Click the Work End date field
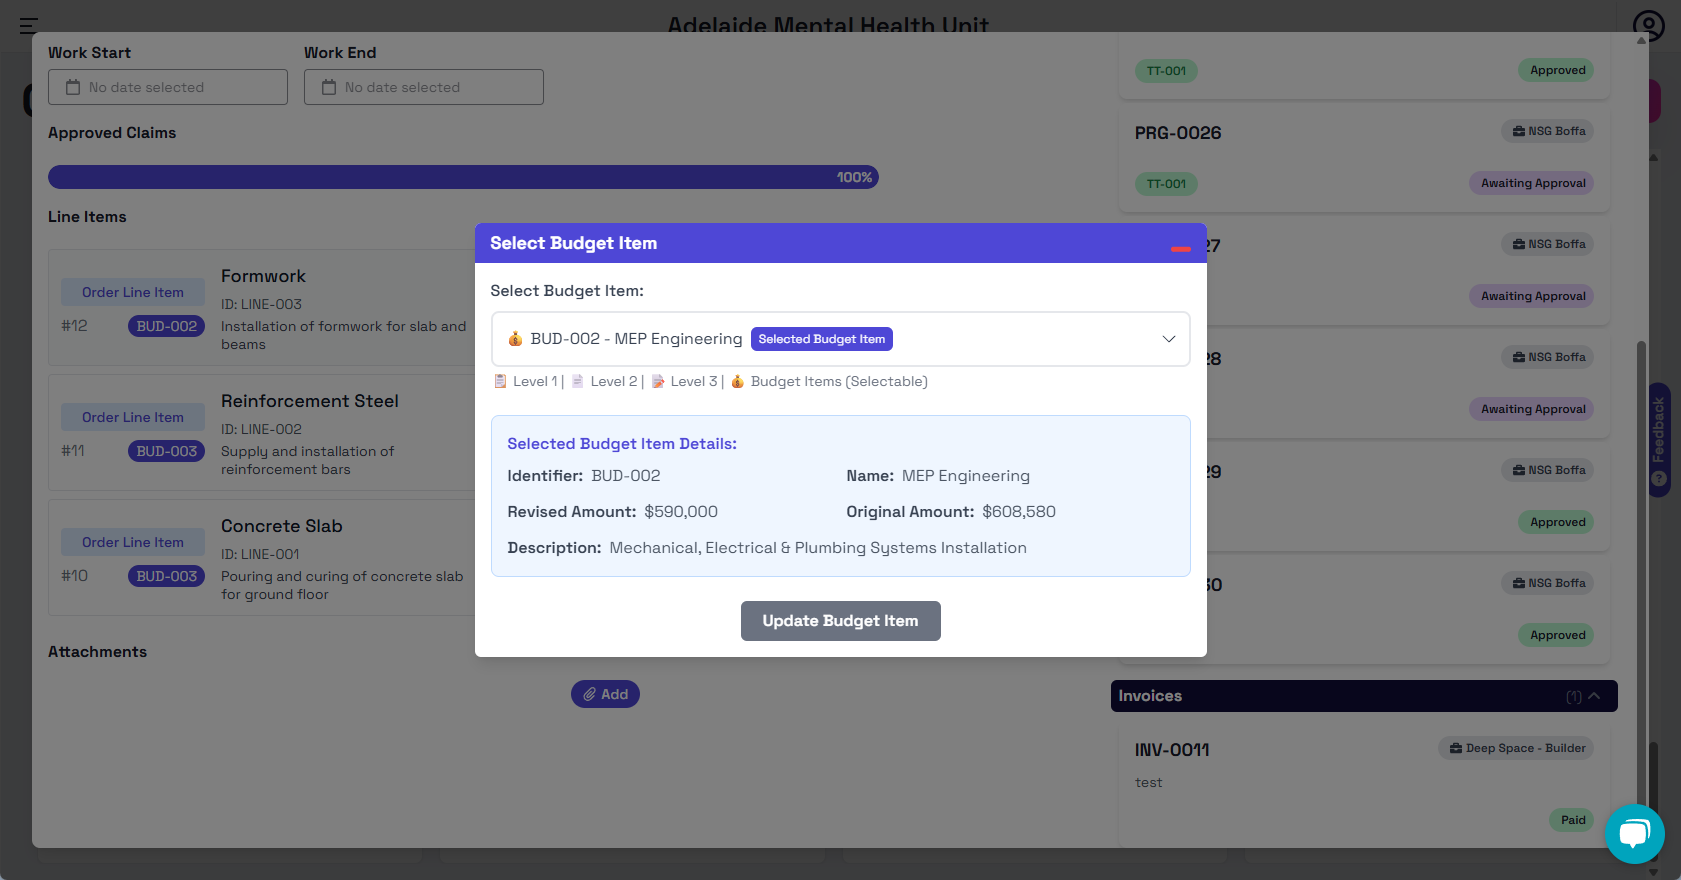Screen dimensions: 1681x880 pyautogui.click(x=424, y=87)
